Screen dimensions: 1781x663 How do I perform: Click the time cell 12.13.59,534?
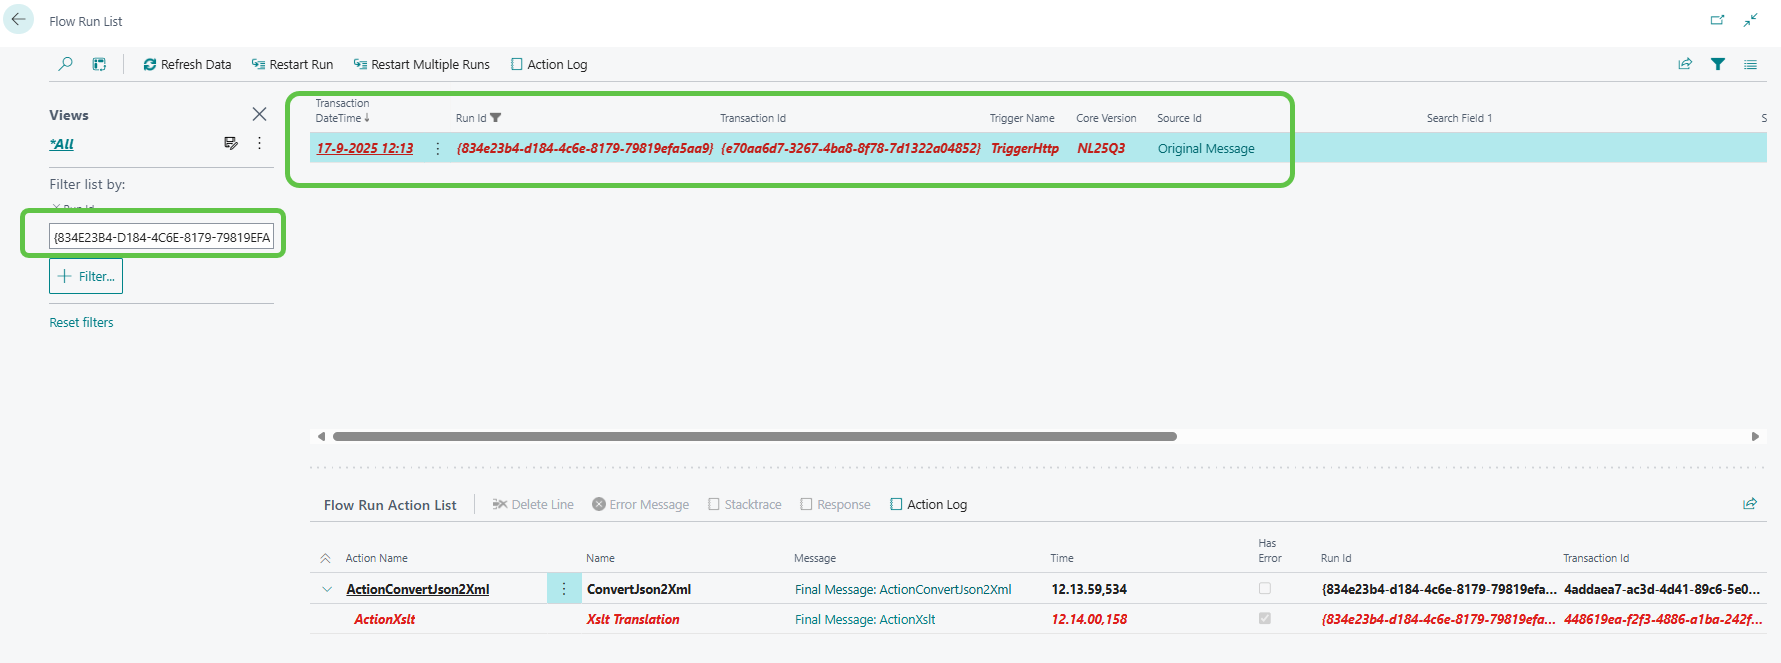click(x=1089, y=589)
